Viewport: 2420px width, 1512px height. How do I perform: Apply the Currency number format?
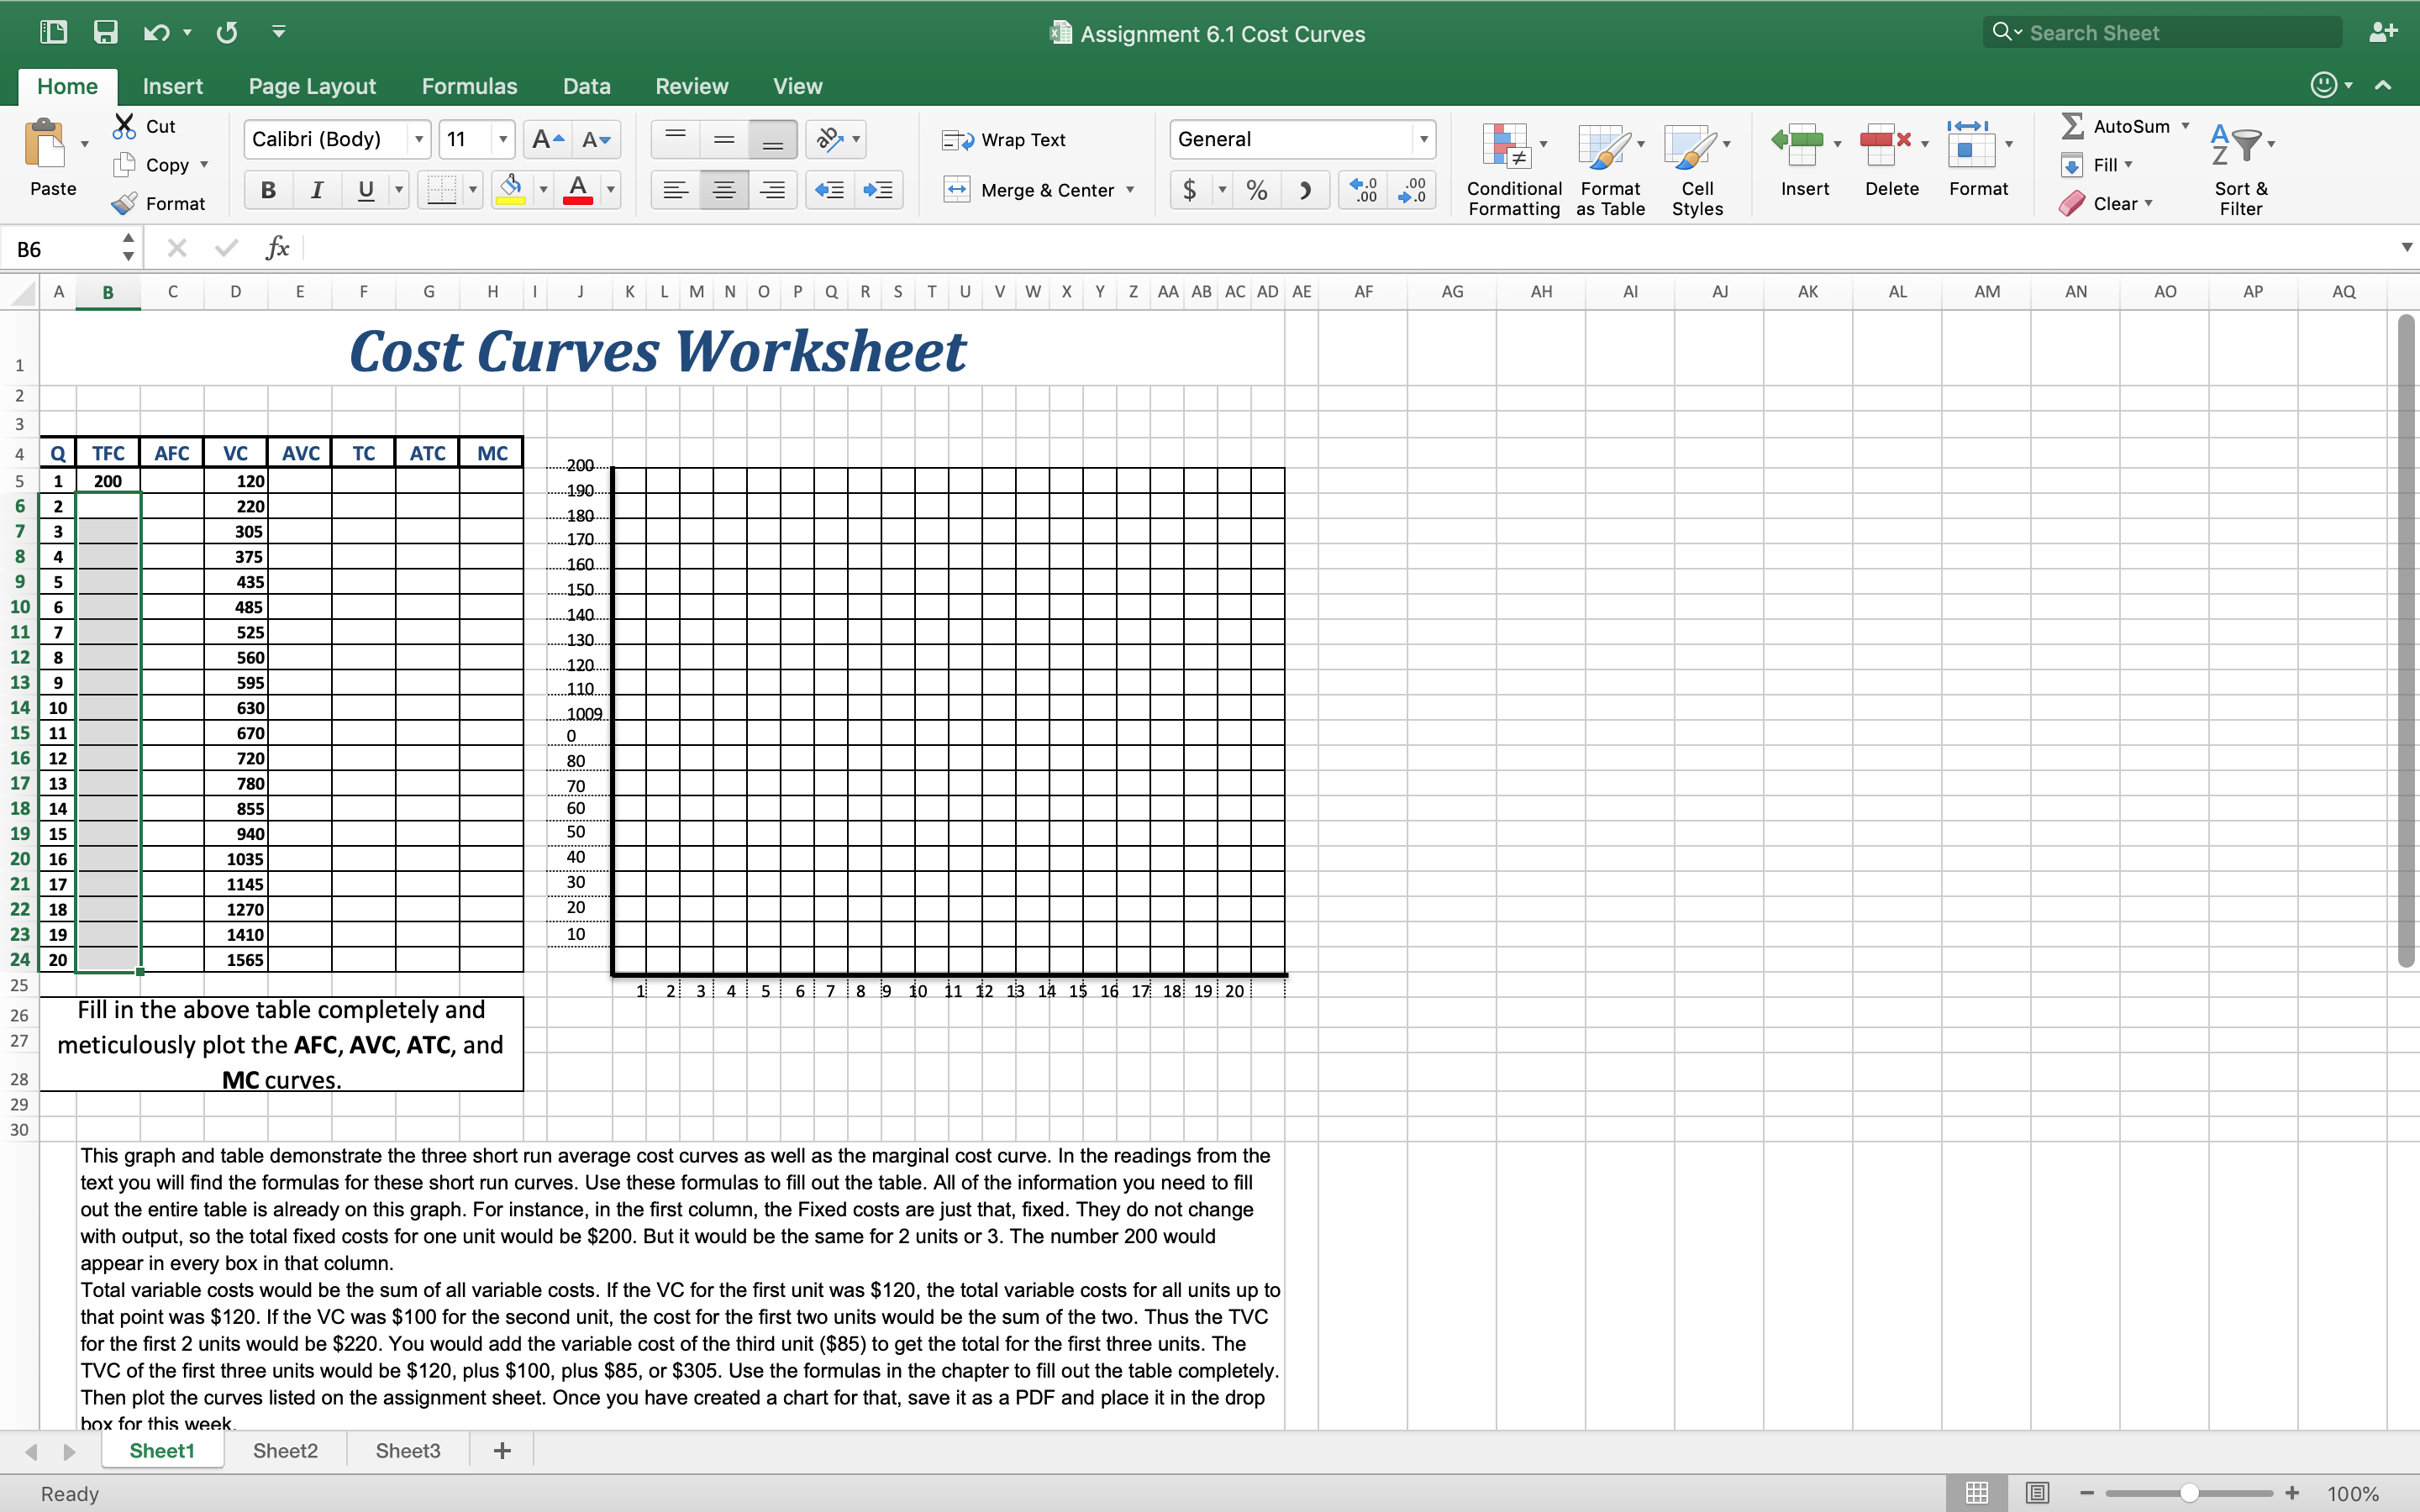1189,189
